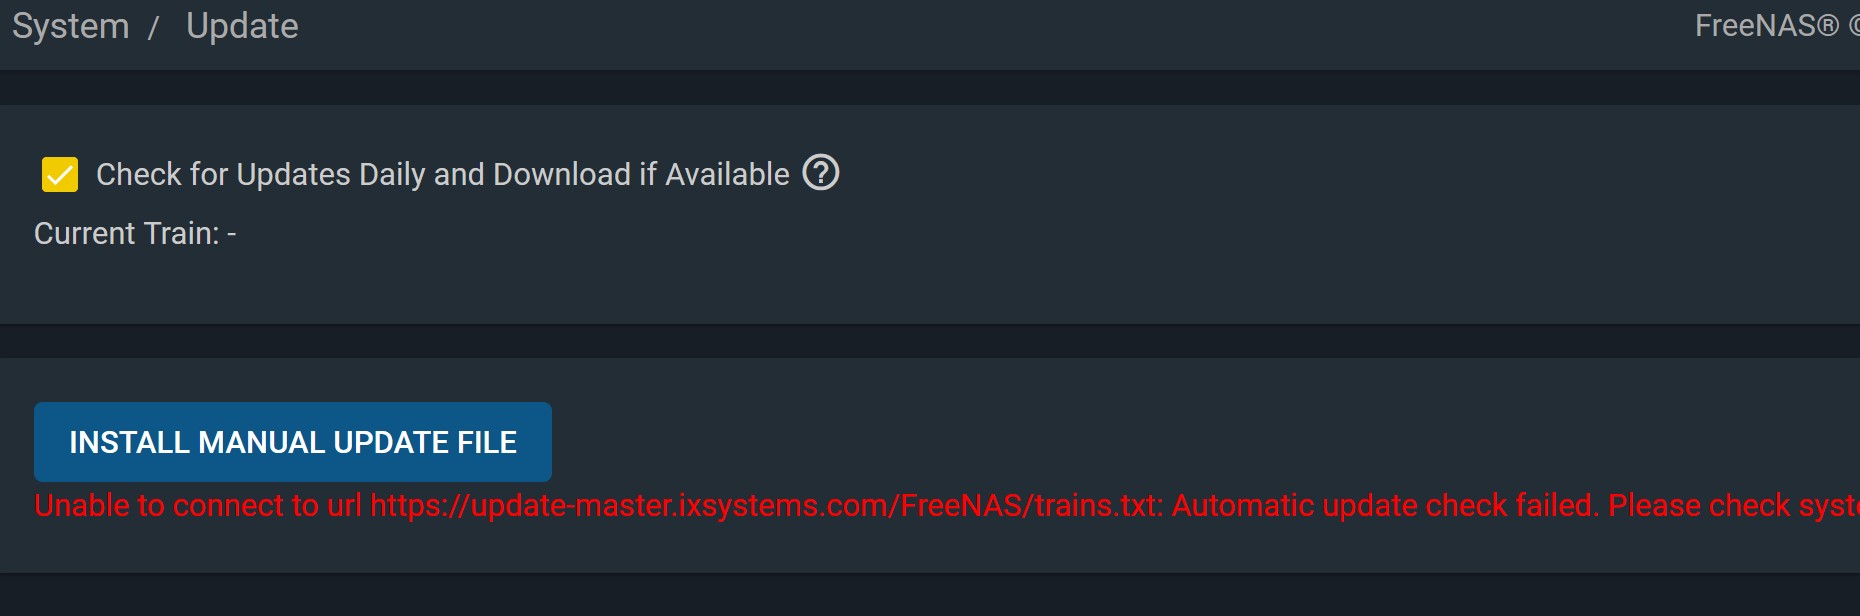Click the help question mark icon

click(821, 173)
